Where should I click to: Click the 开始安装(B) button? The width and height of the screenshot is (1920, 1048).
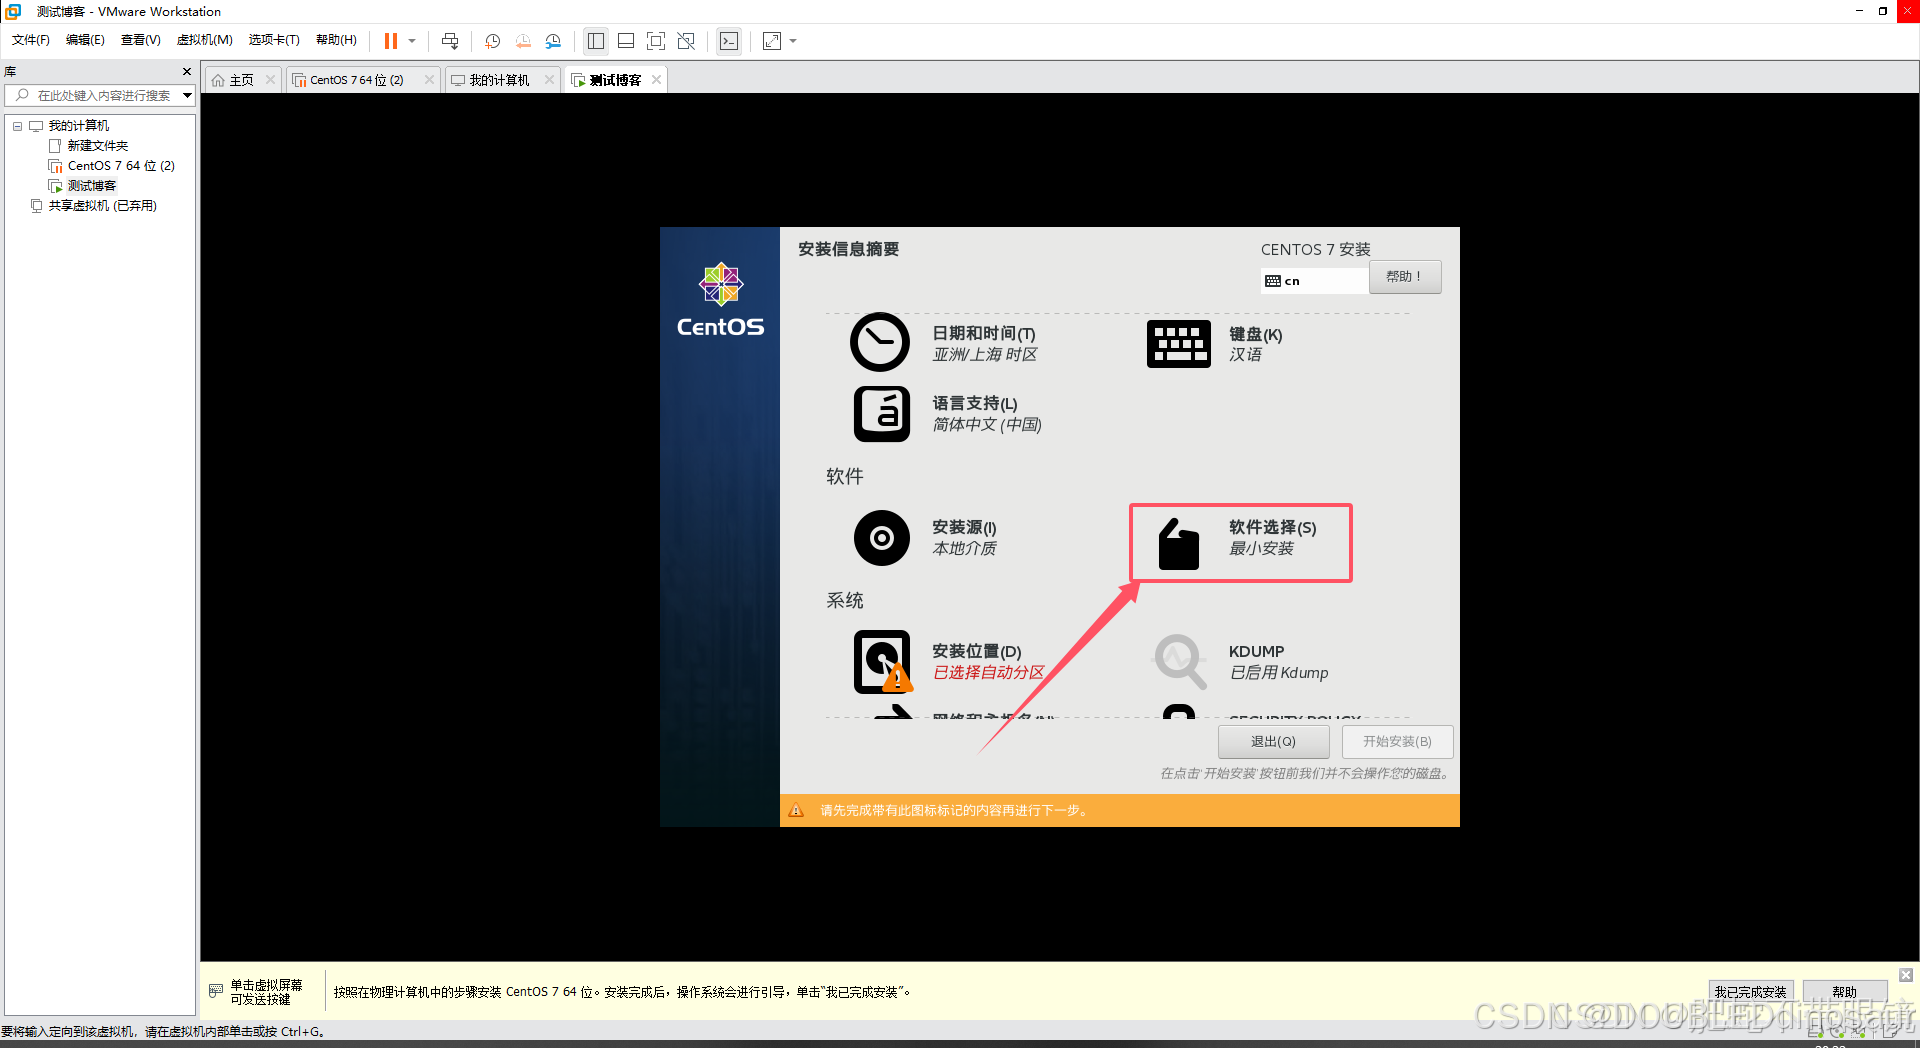1397,742
